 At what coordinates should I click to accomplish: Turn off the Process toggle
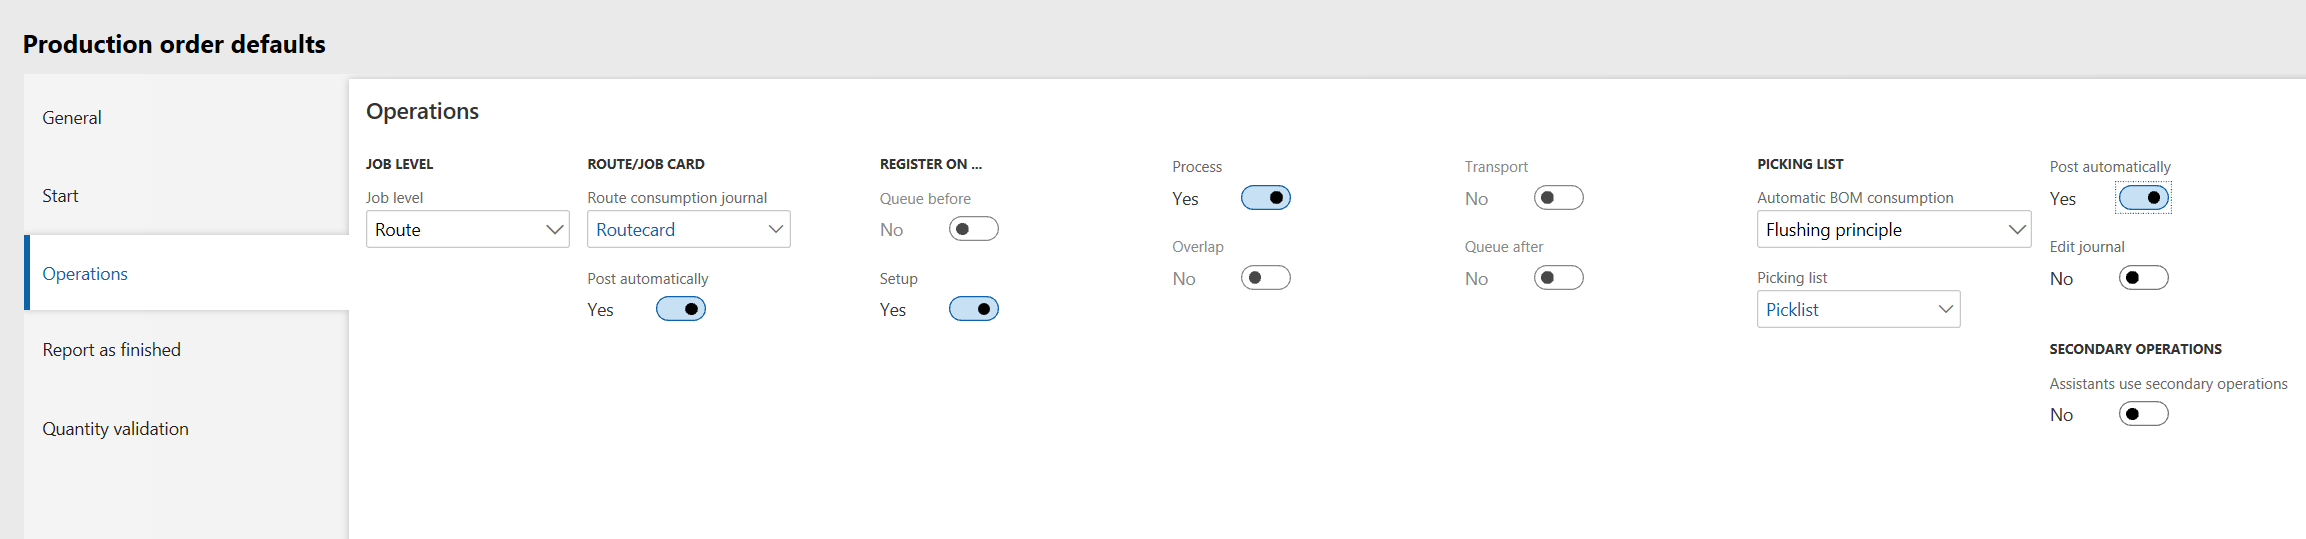(x=1265, y=198)
